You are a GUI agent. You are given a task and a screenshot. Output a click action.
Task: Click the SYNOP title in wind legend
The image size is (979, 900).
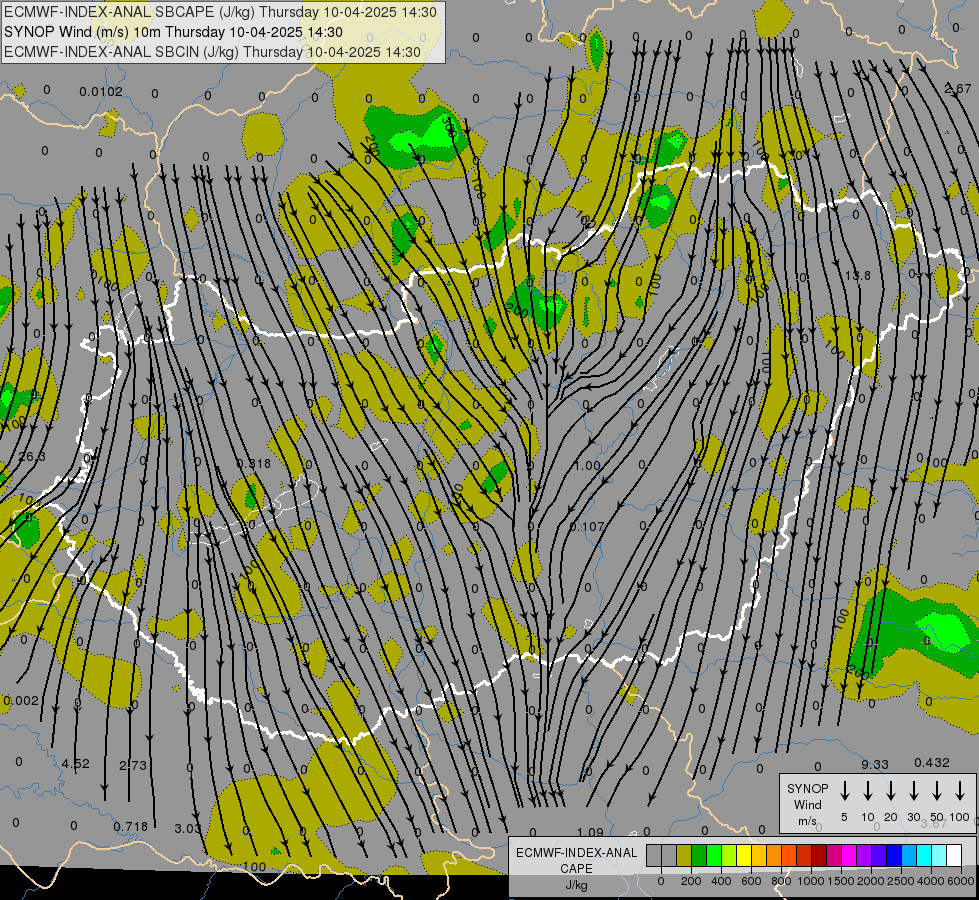click(x=807, y=788)
